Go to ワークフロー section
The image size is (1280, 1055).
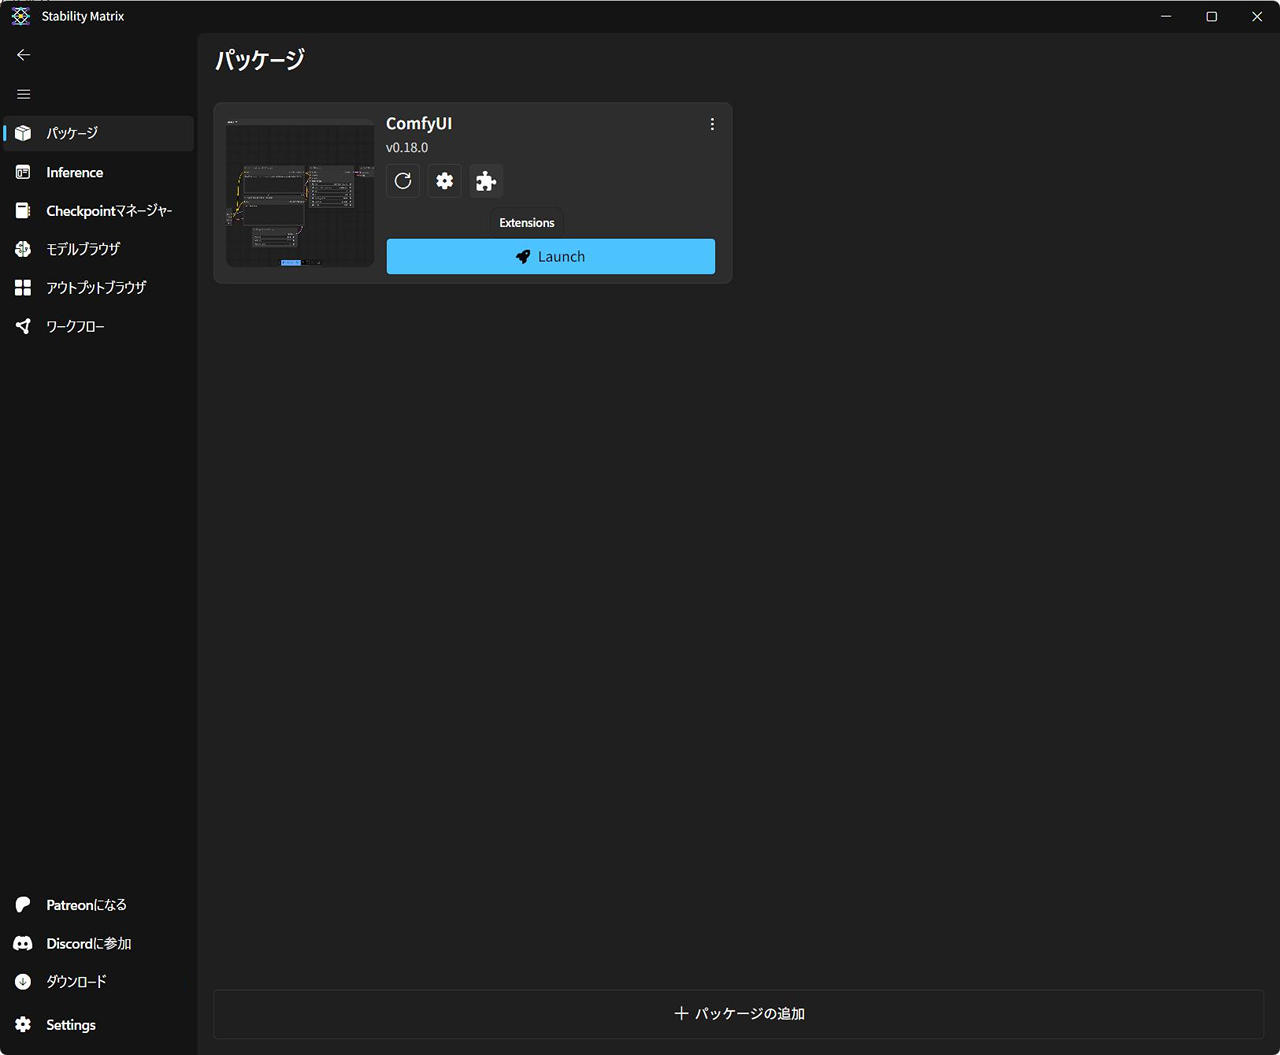click(x=98, y=327)
